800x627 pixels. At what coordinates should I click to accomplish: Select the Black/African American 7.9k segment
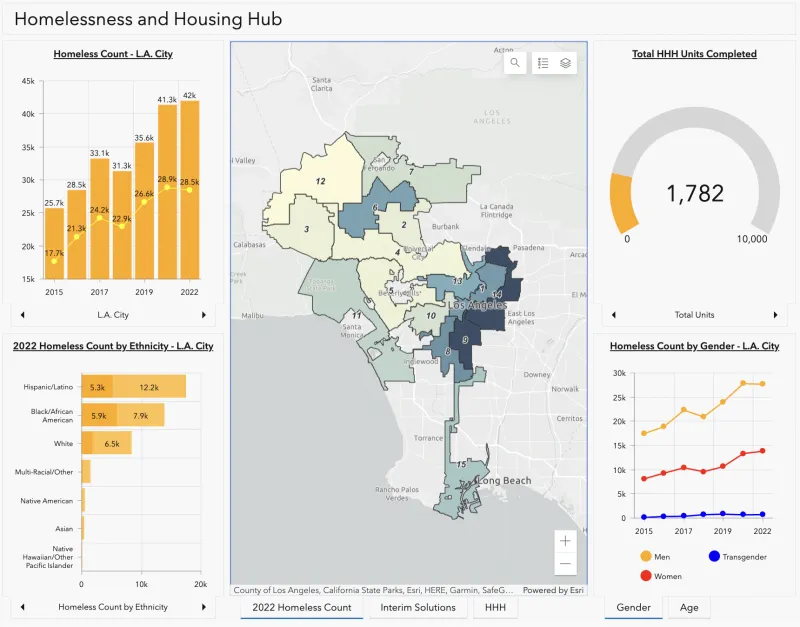coord(140,415)
